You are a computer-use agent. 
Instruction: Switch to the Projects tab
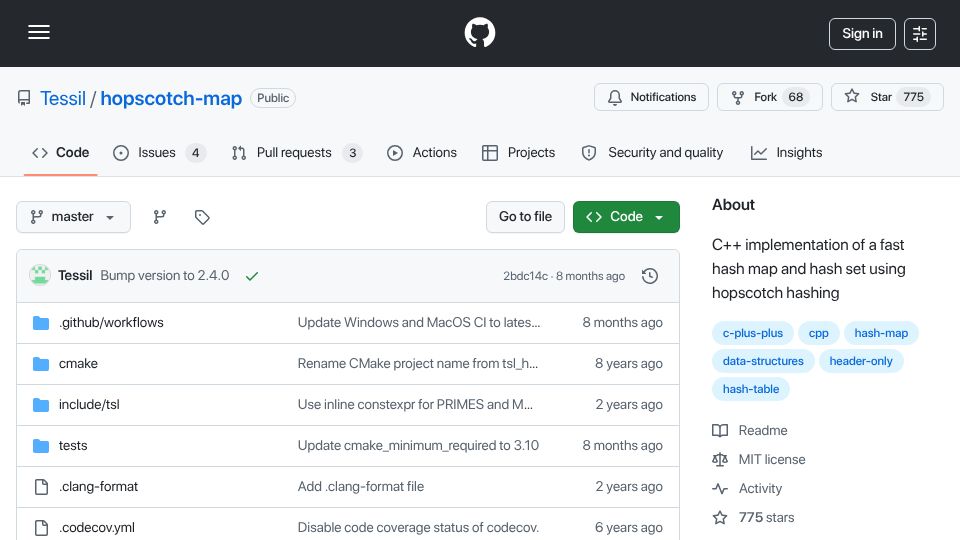coord(519,152)
